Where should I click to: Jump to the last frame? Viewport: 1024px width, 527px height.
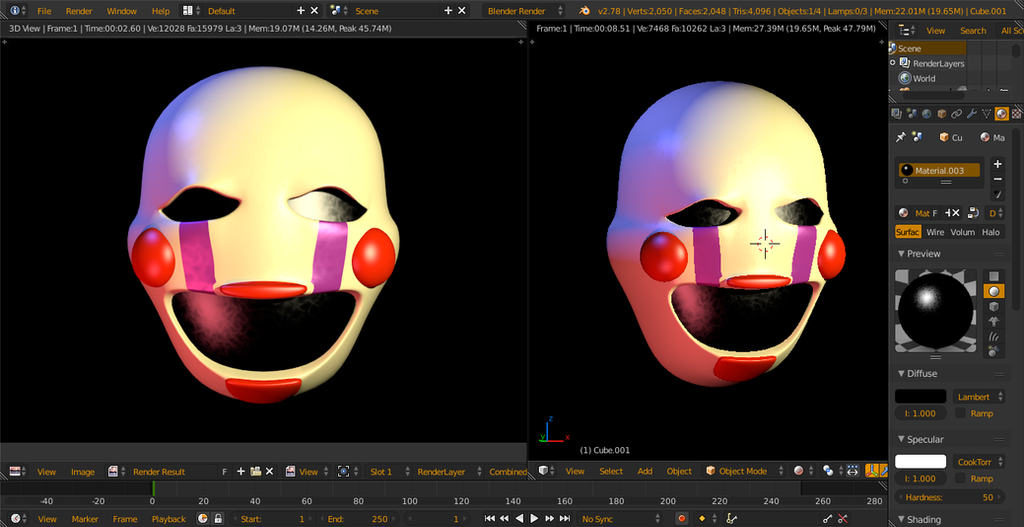[x=565, y=519]
